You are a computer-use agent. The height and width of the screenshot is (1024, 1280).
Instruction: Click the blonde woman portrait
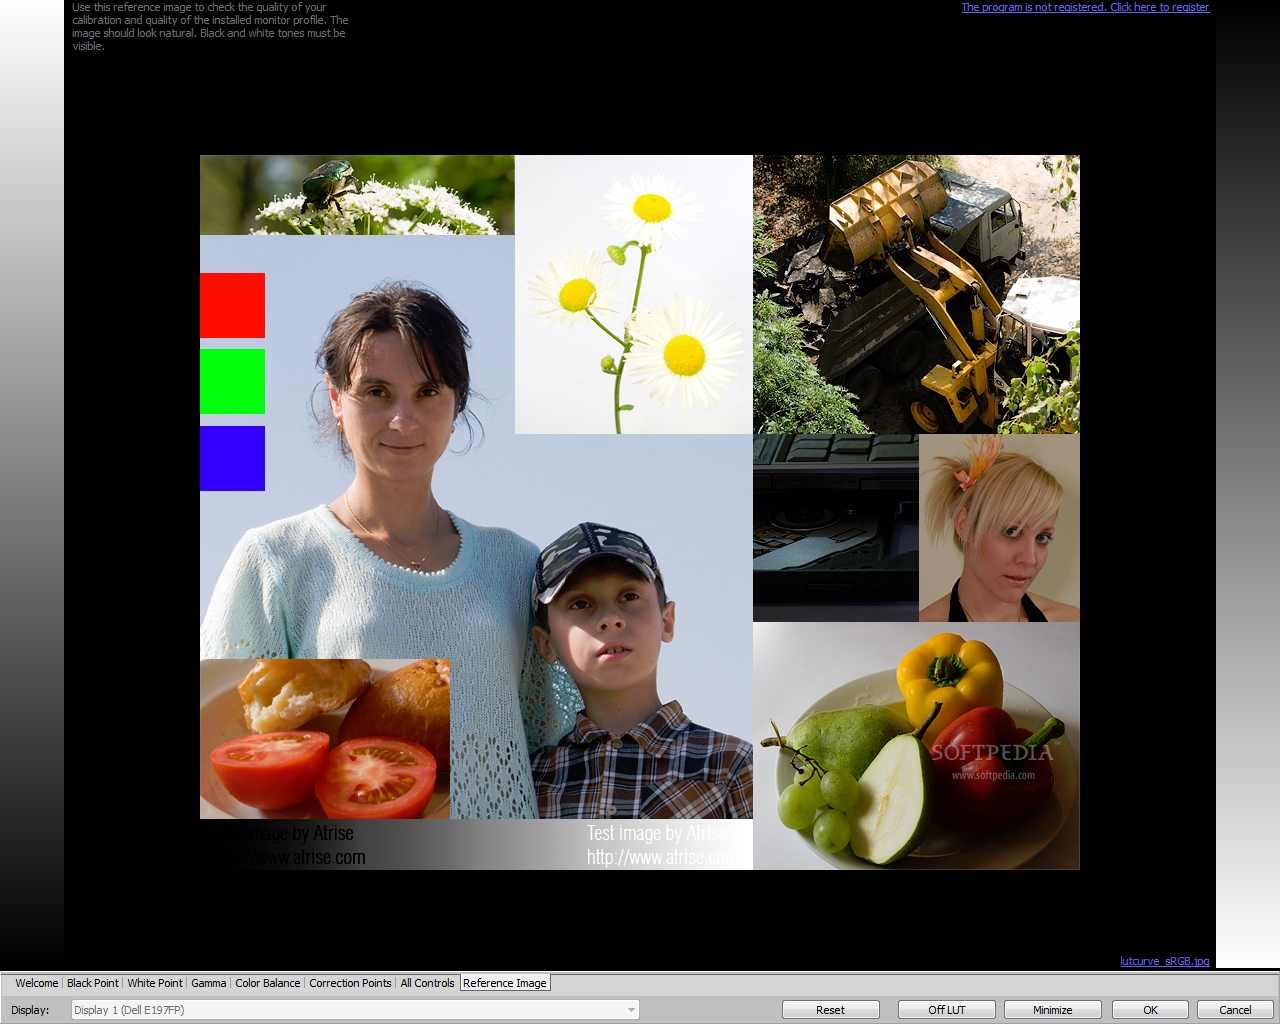[x=999, y=528]
